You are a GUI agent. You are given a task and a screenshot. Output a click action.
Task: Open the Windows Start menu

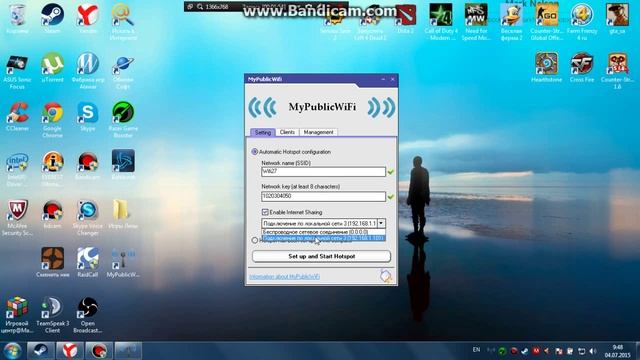(12, 351)
